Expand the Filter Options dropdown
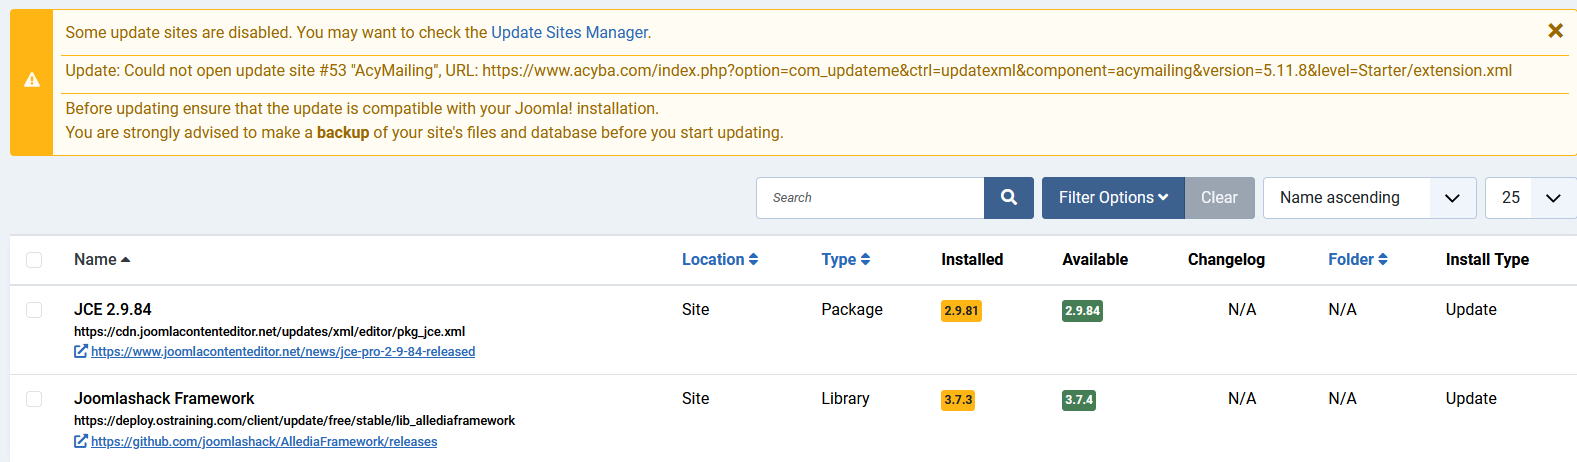 pos(1112,198)
